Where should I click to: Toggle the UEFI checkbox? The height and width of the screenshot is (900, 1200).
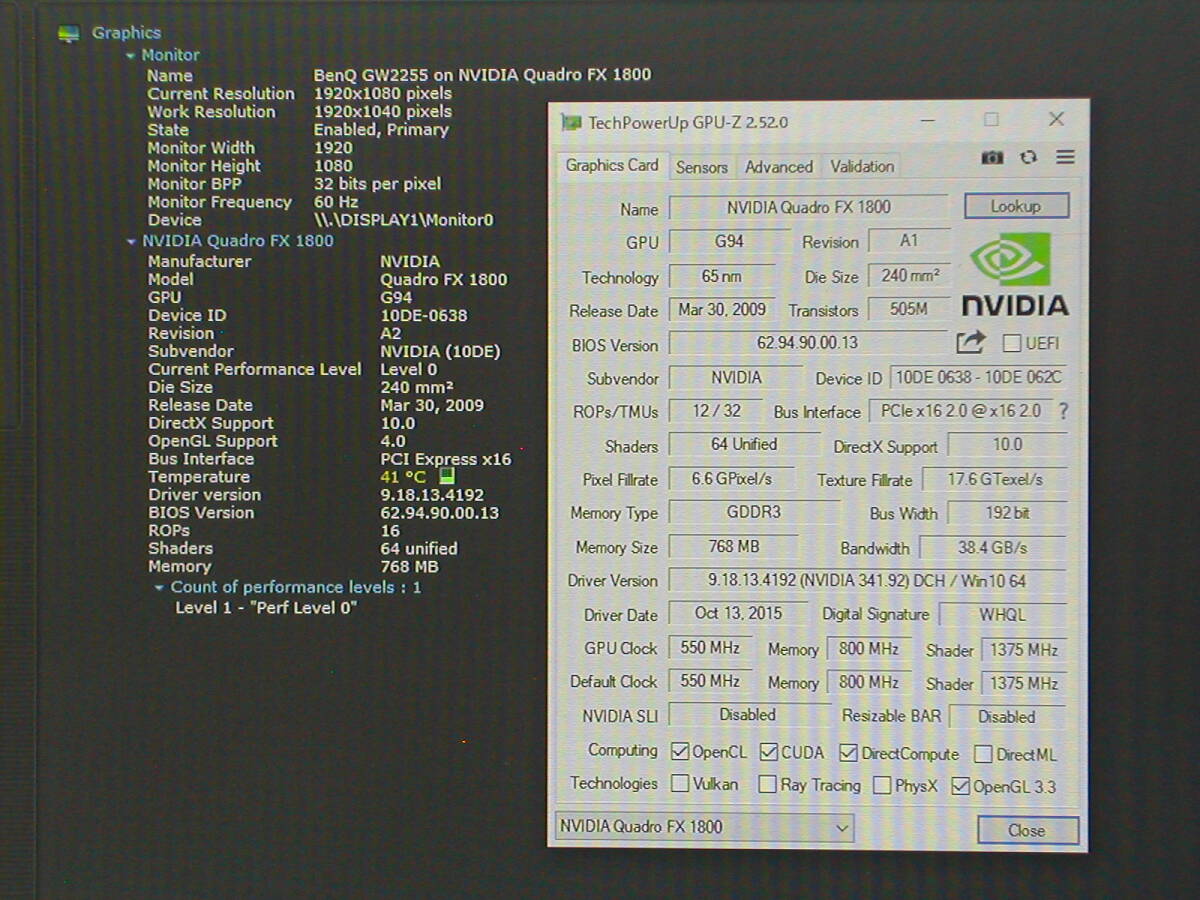pyautogui.click(x=1011, y=343)
